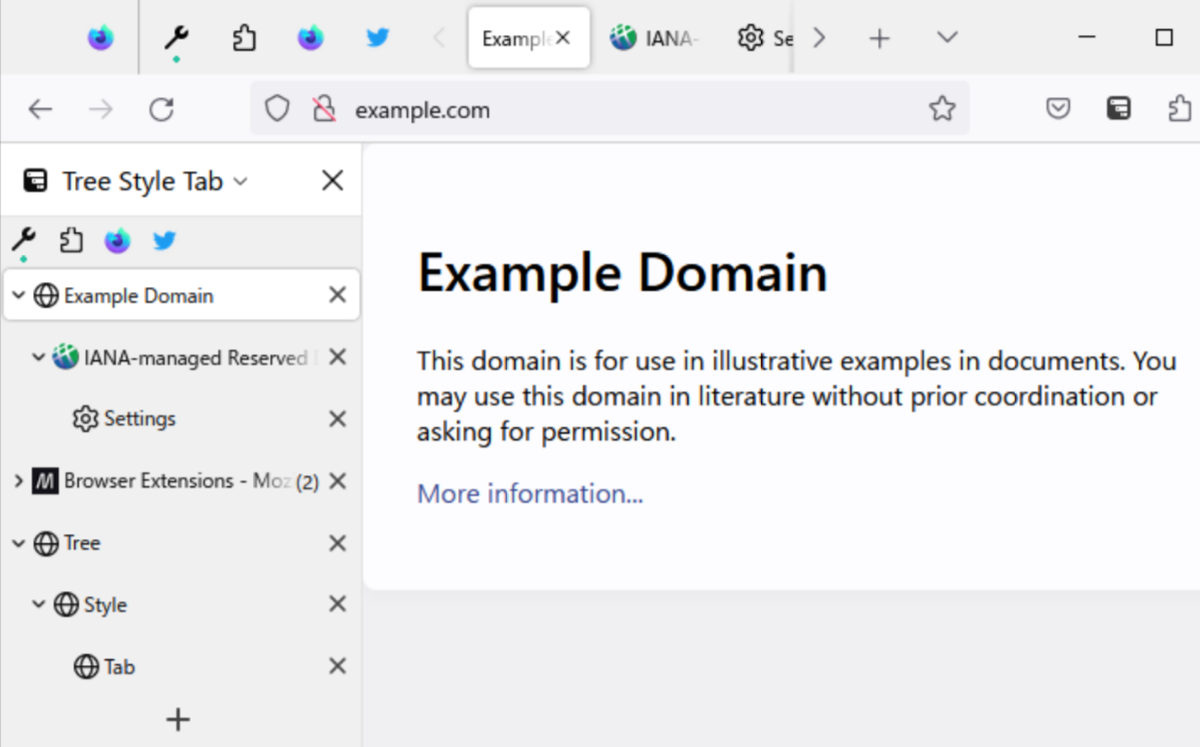Click the Pocket save icon
1200x747 pixels.
[1058, 109]
